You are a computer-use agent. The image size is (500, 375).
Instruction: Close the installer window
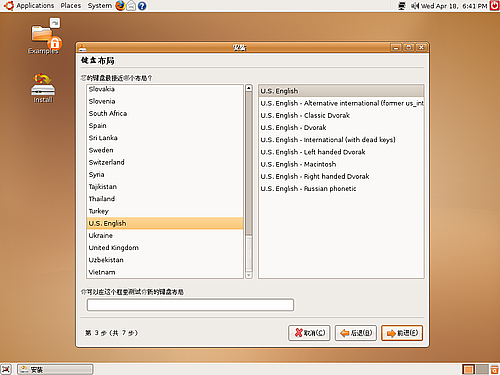point(421,48)
